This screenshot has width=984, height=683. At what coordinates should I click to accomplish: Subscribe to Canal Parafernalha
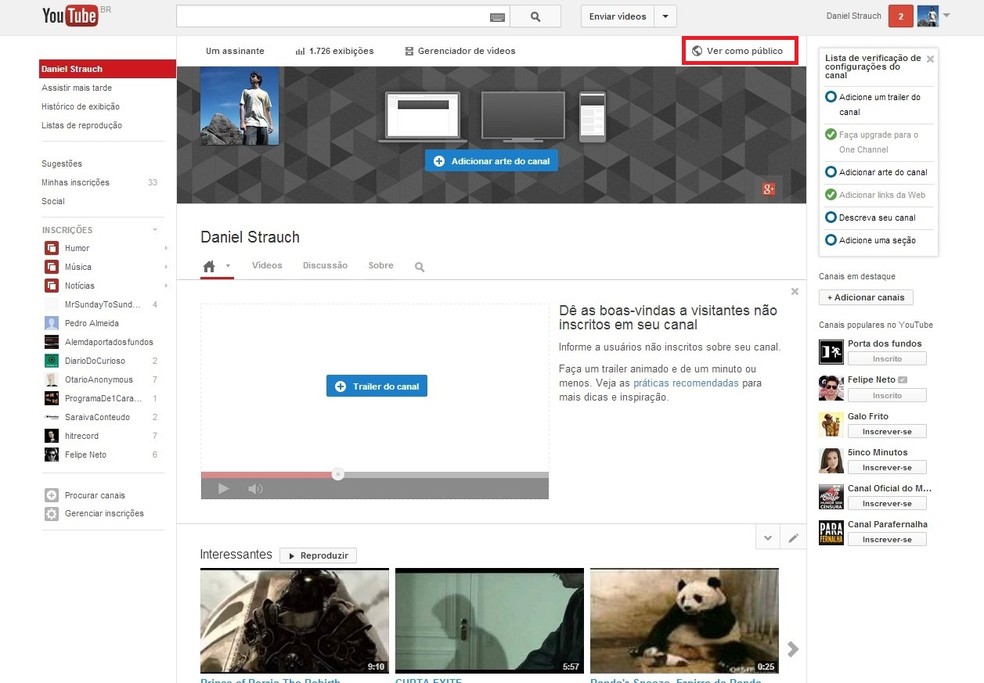[887, 539]
